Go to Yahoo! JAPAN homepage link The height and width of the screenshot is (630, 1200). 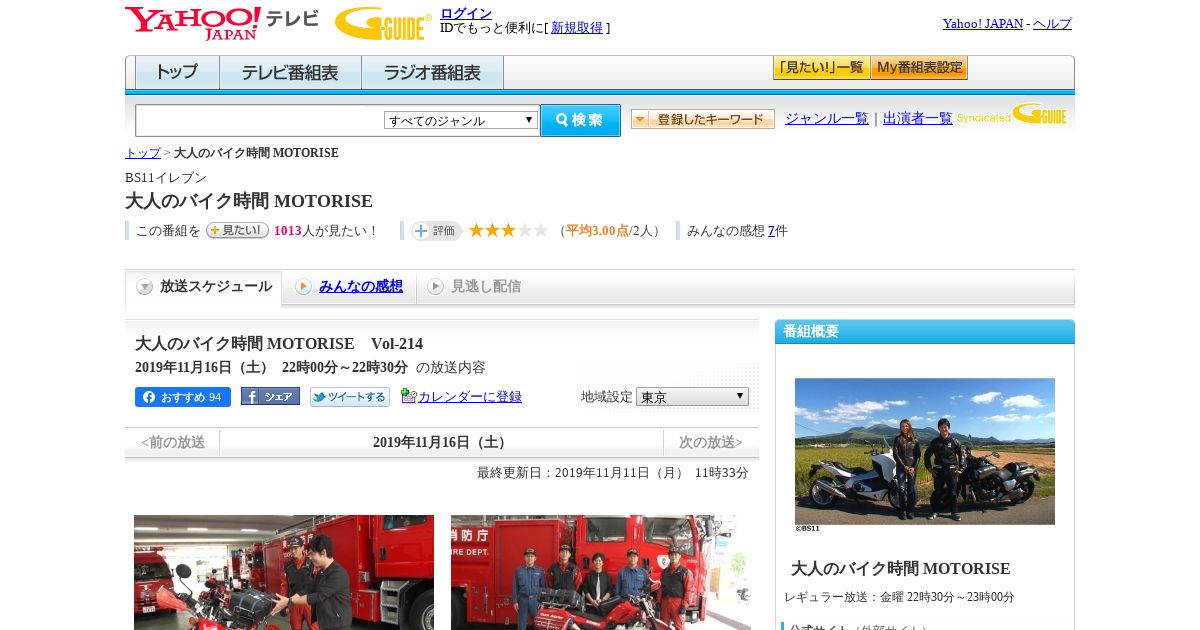(x=982, y=24)
